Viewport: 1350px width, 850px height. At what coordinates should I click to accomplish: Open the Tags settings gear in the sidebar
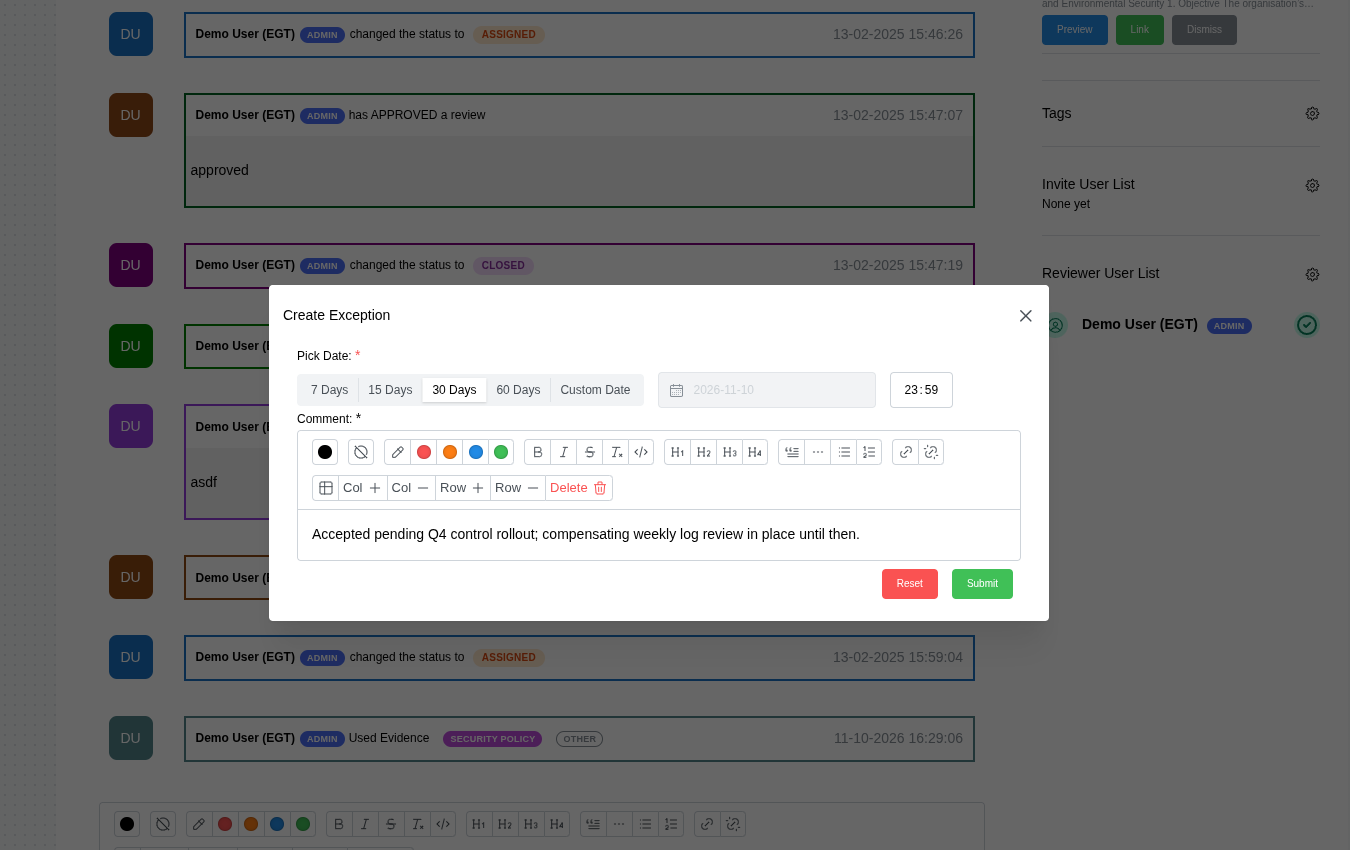(1312, 114)
